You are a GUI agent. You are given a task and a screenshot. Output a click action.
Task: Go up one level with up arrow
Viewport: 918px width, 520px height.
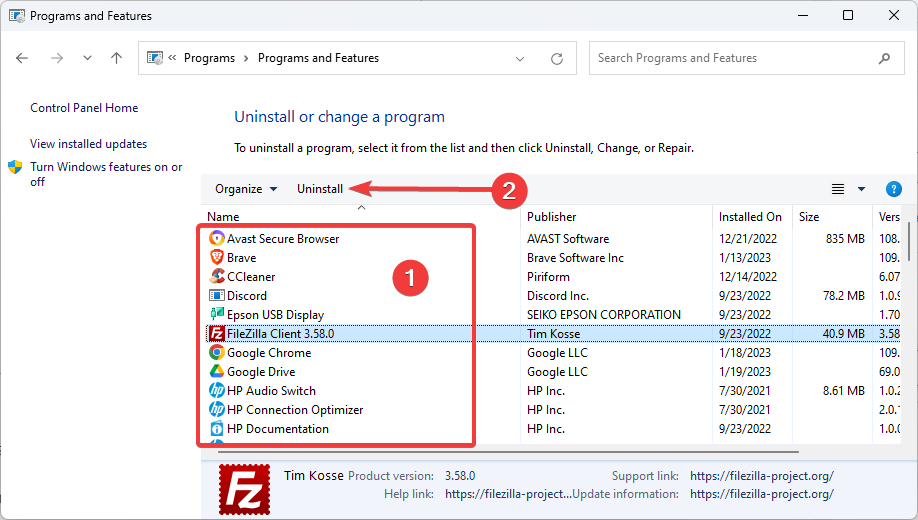(117, 58)
